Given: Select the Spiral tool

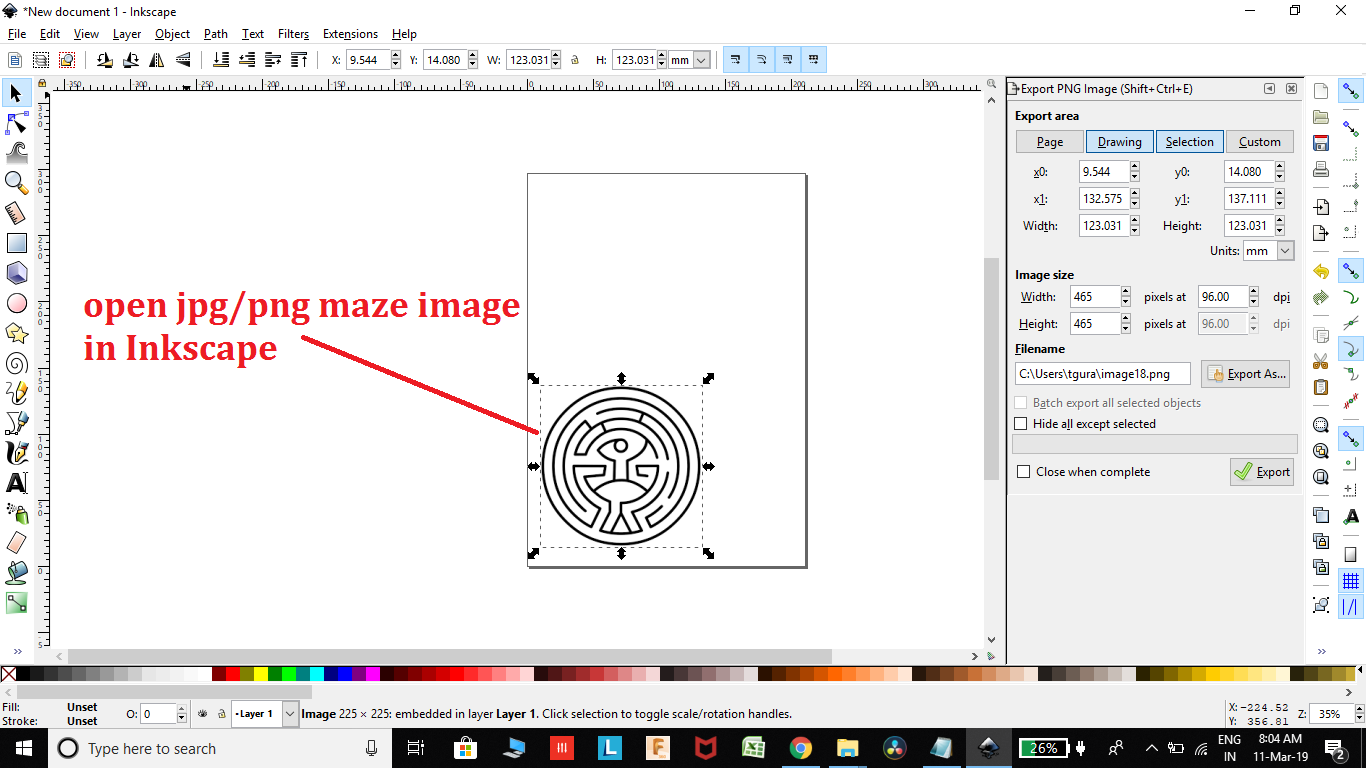Looking at the screenshot, I should pyautogui.click(x=17, y=363).
